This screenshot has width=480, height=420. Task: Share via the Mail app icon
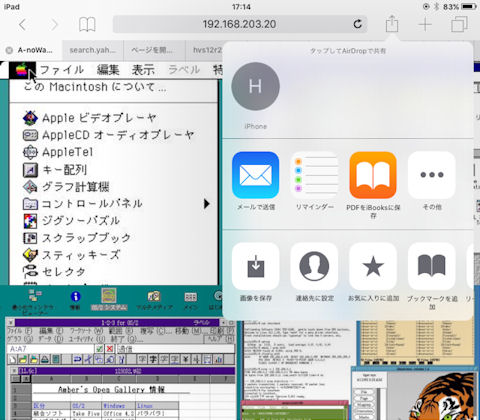255,175
